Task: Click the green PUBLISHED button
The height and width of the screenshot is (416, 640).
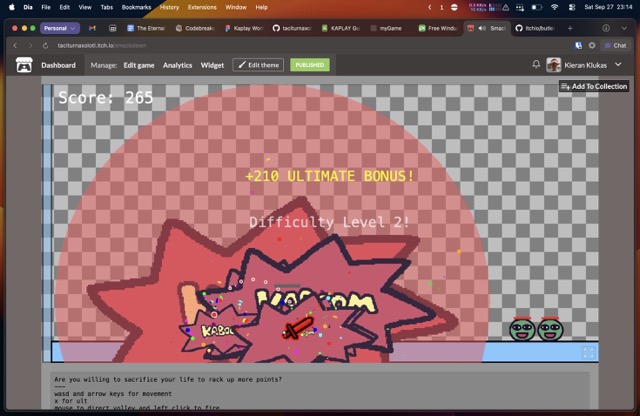Action: point(309,65)
